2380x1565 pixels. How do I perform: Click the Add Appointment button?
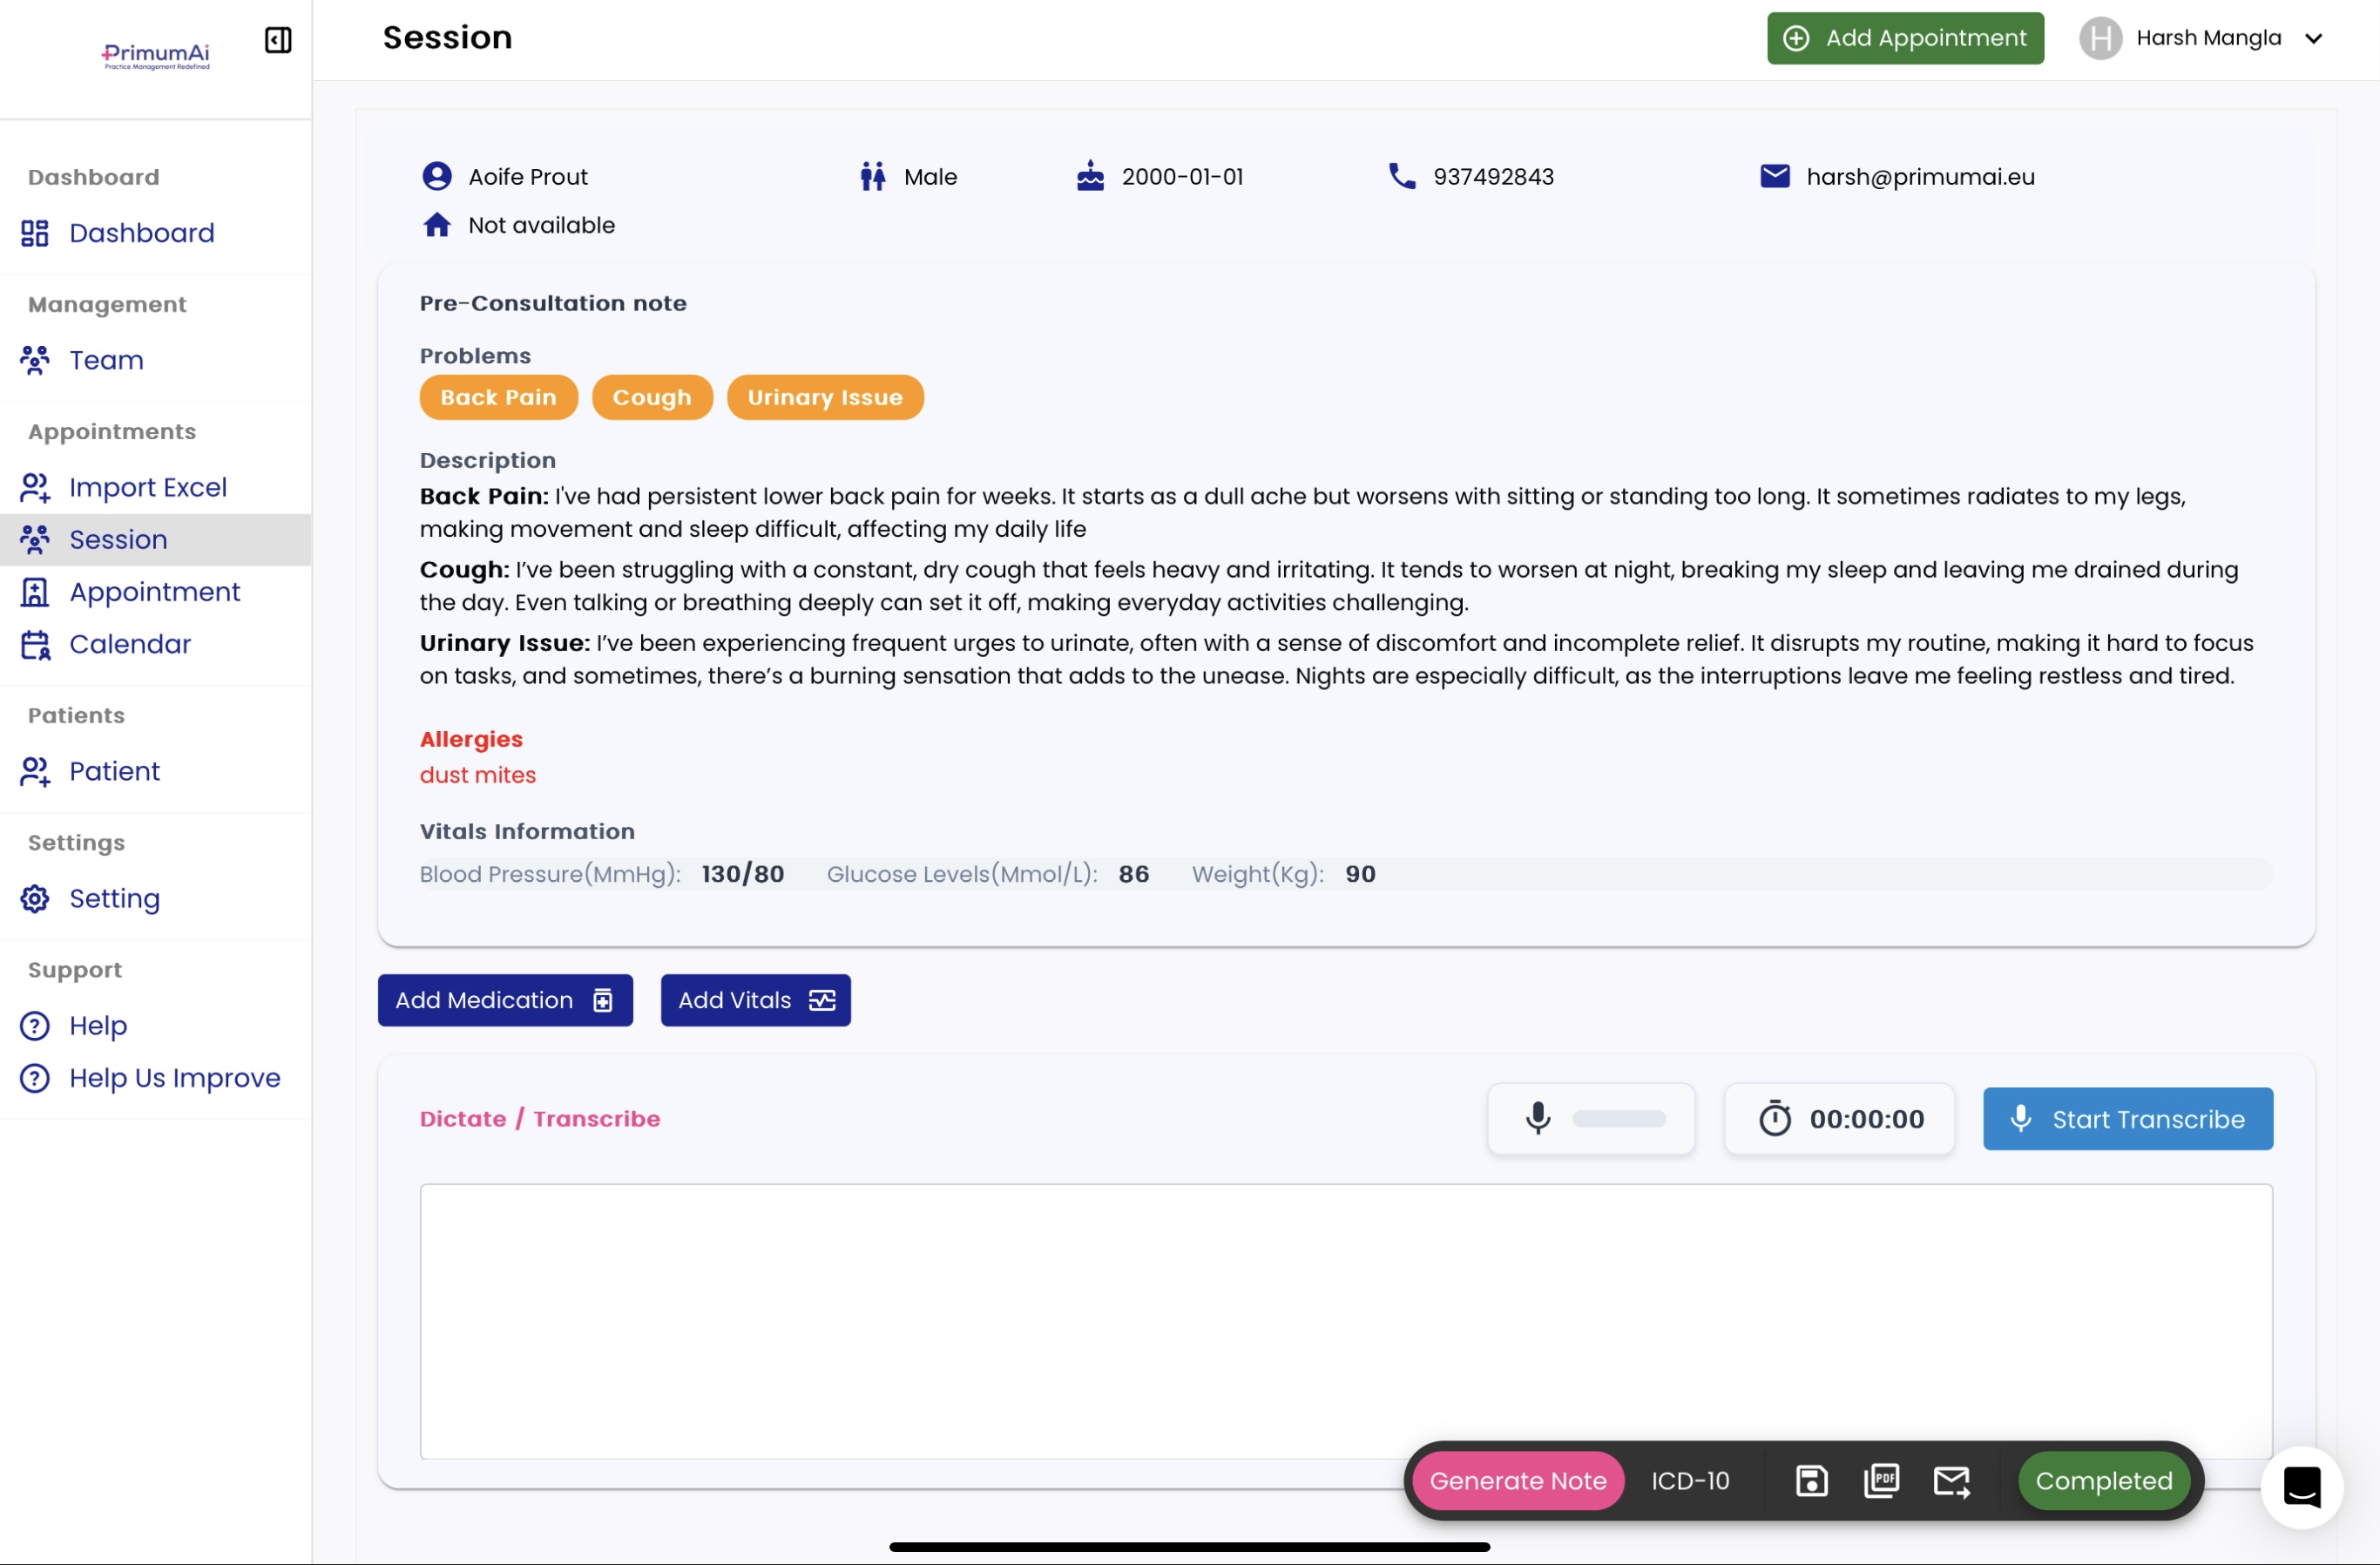pyautogui.click(x=1904, y=38)
